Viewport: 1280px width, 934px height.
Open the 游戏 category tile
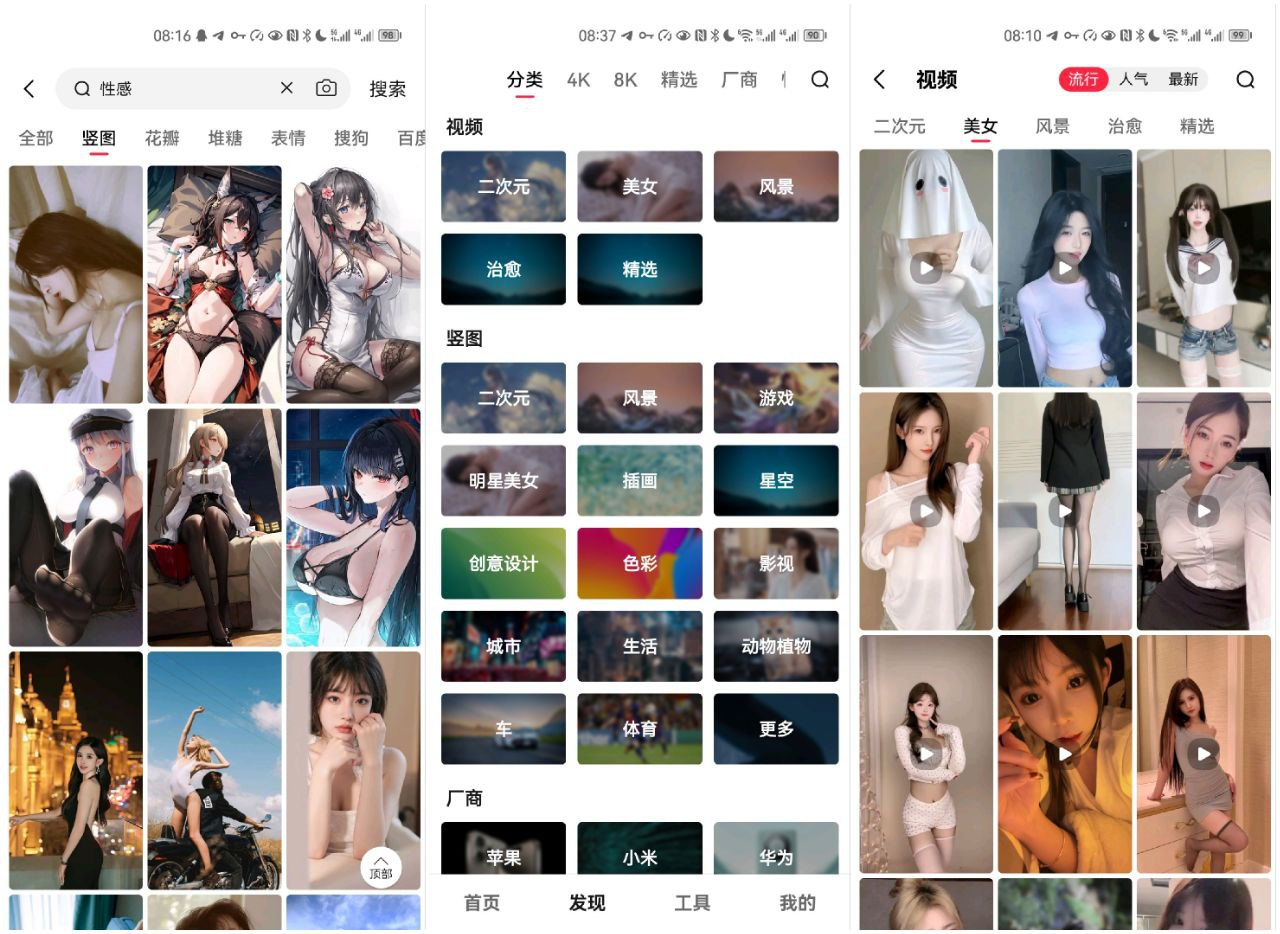(776, 398)
